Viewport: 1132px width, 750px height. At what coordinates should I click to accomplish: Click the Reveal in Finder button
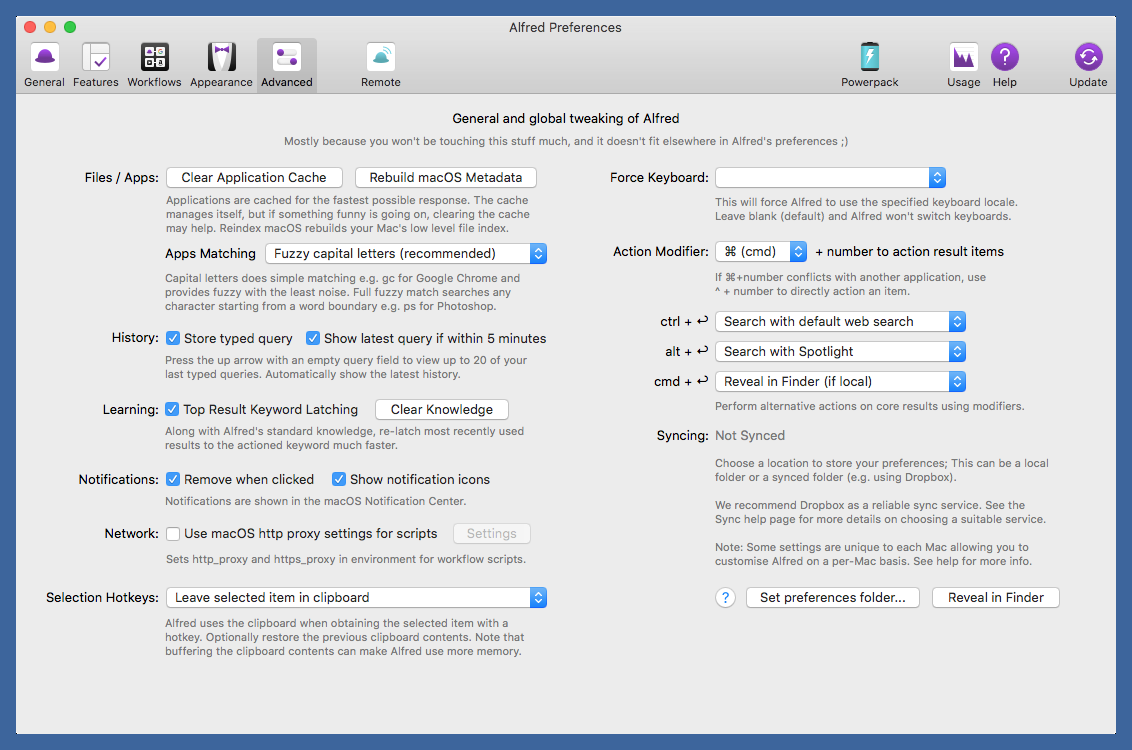[x=996, y=598]
